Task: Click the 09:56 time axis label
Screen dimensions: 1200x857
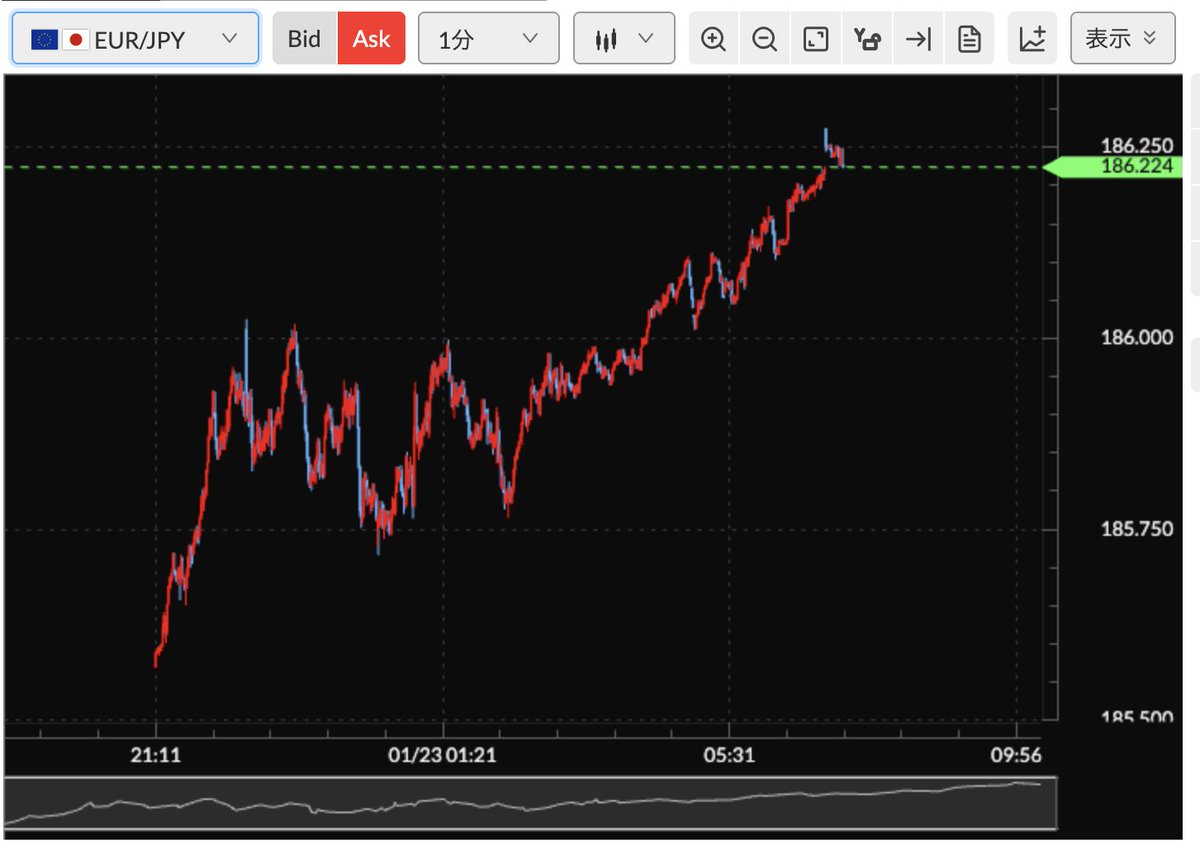Action: coord(1016,755)
